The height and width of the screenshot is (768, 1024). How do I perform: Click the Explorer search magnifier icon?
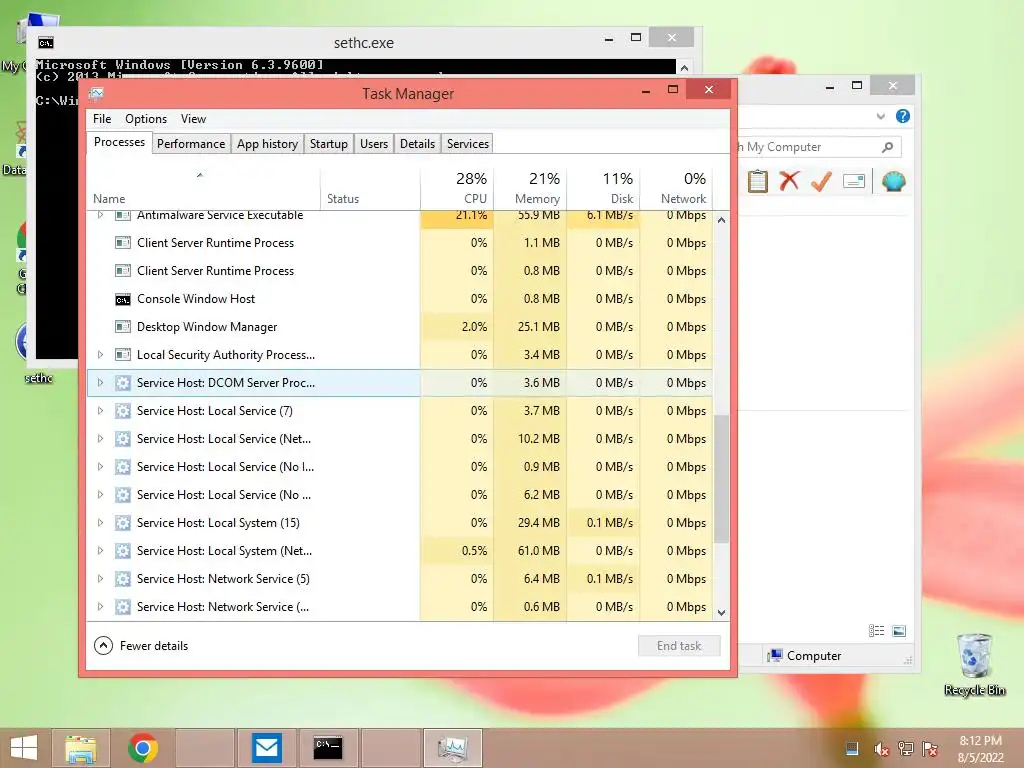[887, 147]
